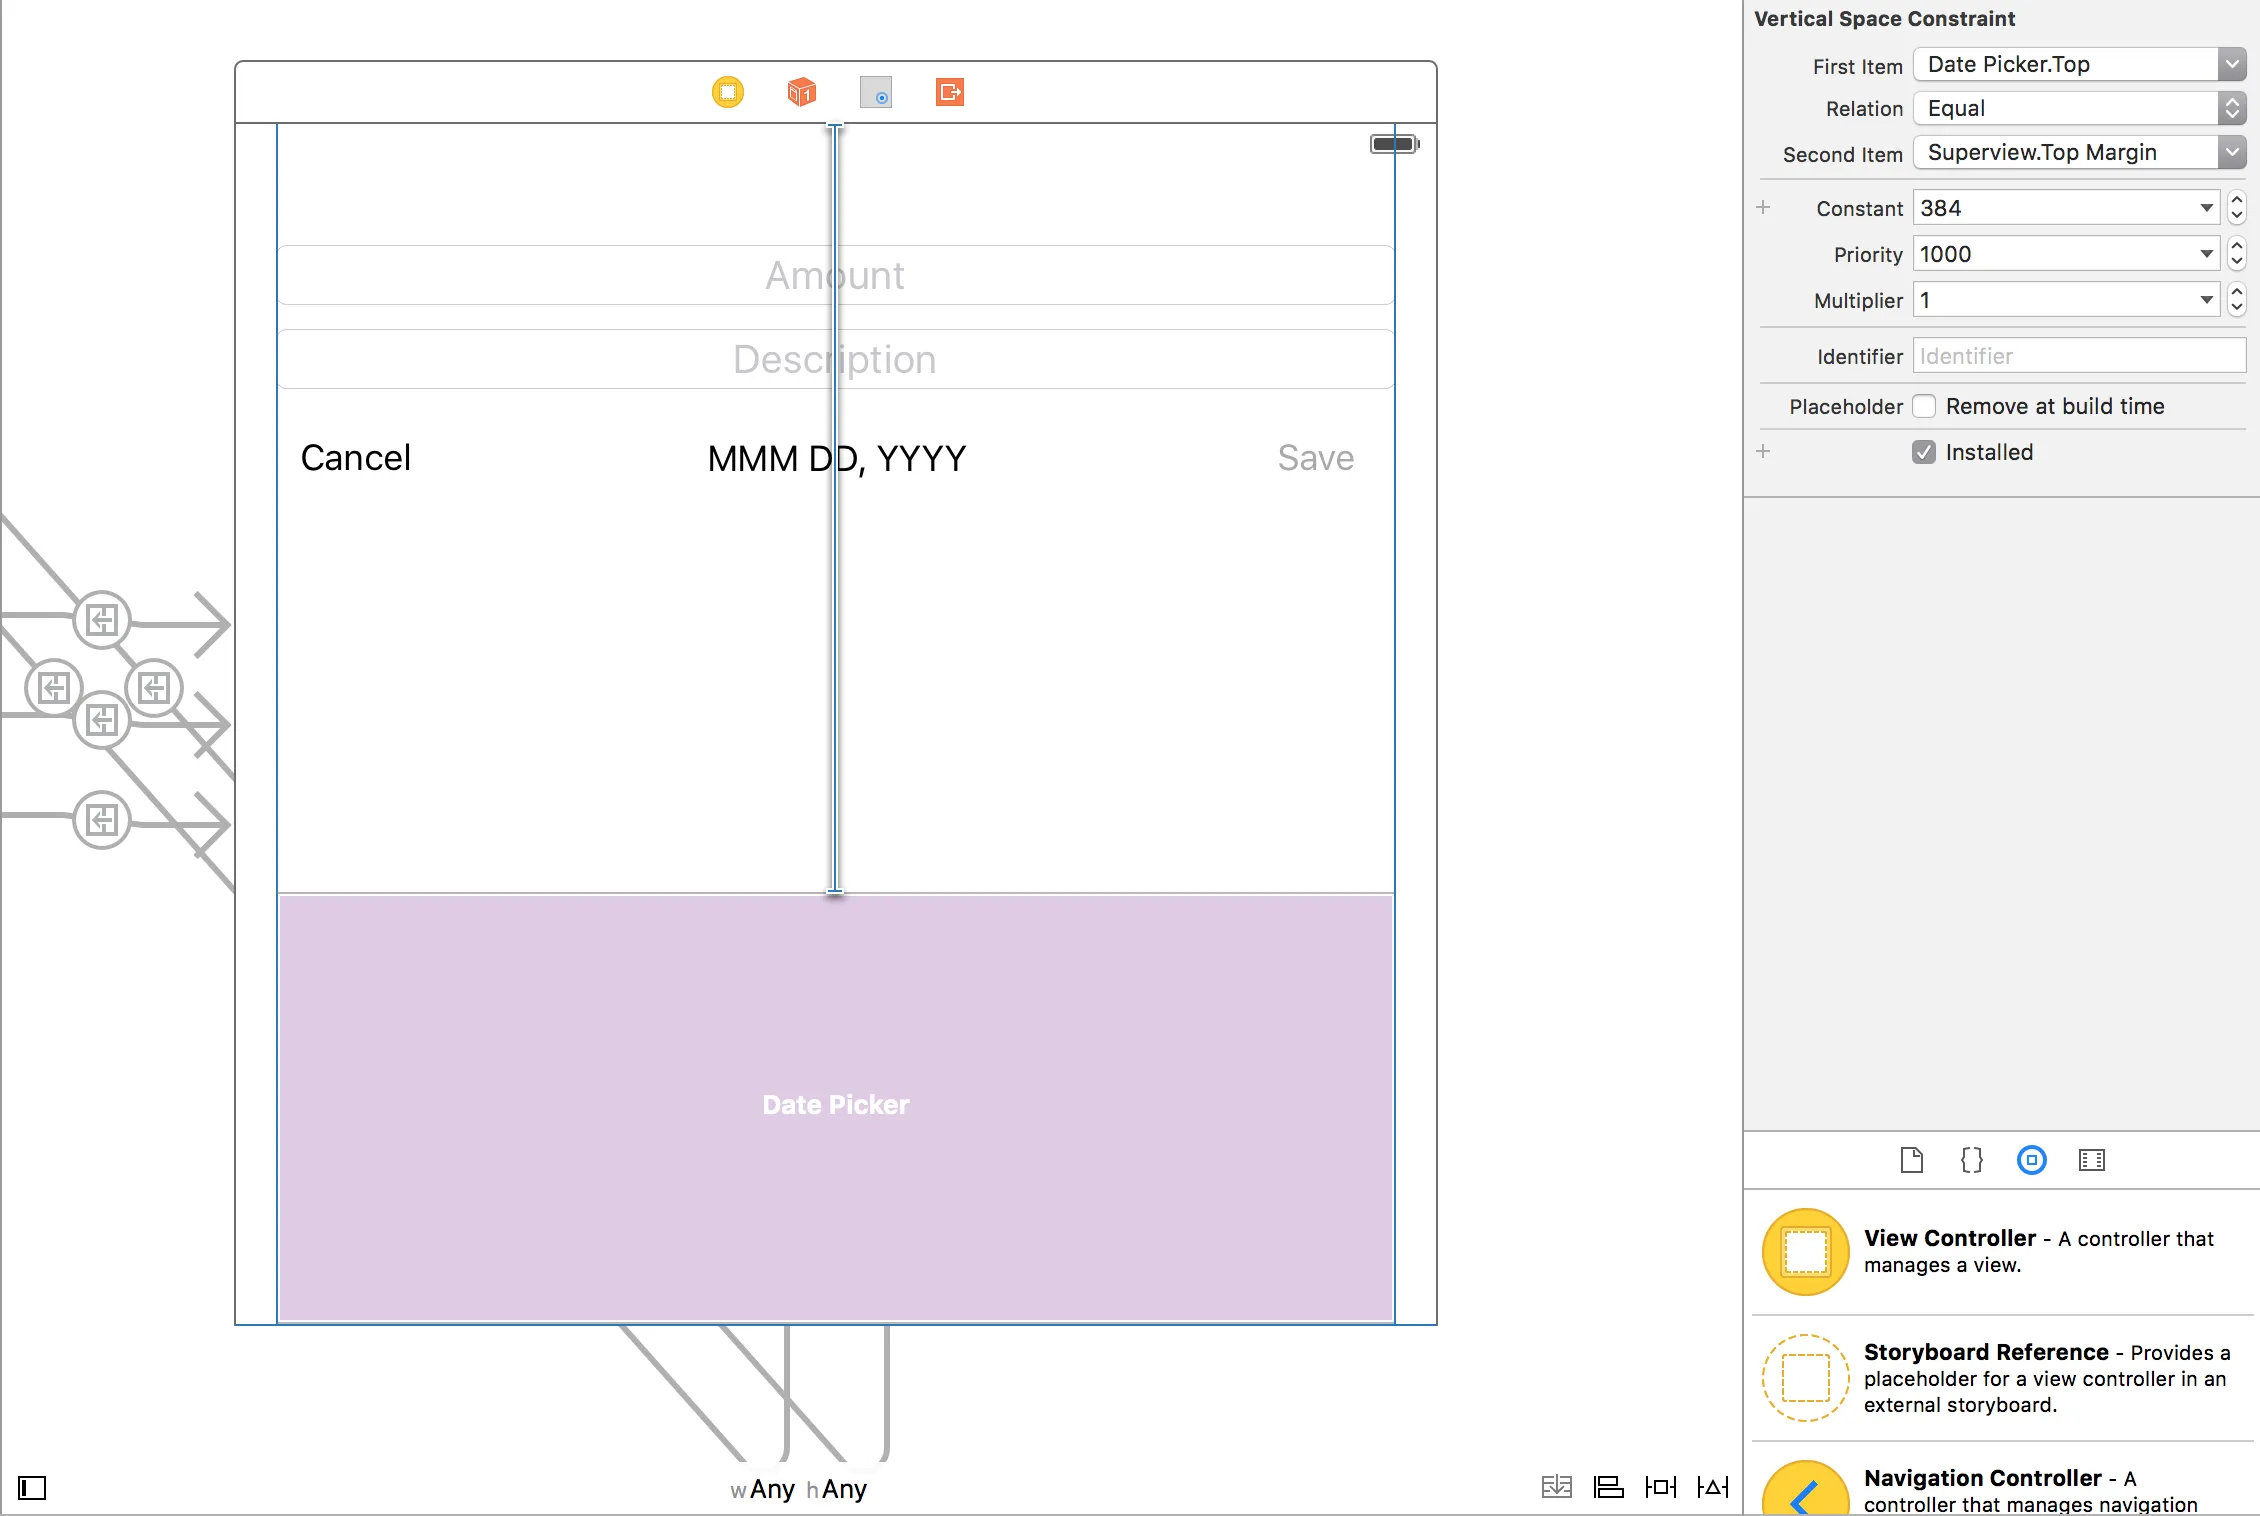
Task: Select the purple Date Picker view
Action: point(836,1105)
